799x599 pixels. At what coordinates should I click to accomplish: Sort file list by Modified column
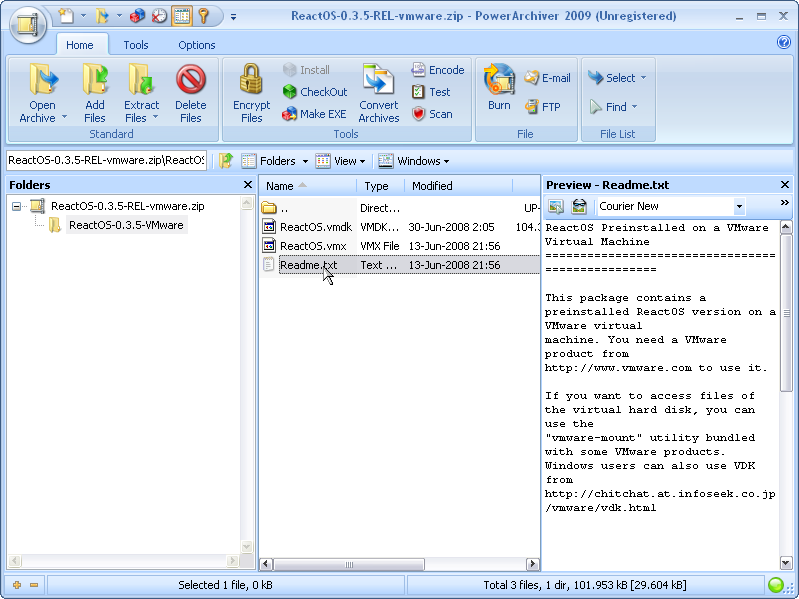458,186
